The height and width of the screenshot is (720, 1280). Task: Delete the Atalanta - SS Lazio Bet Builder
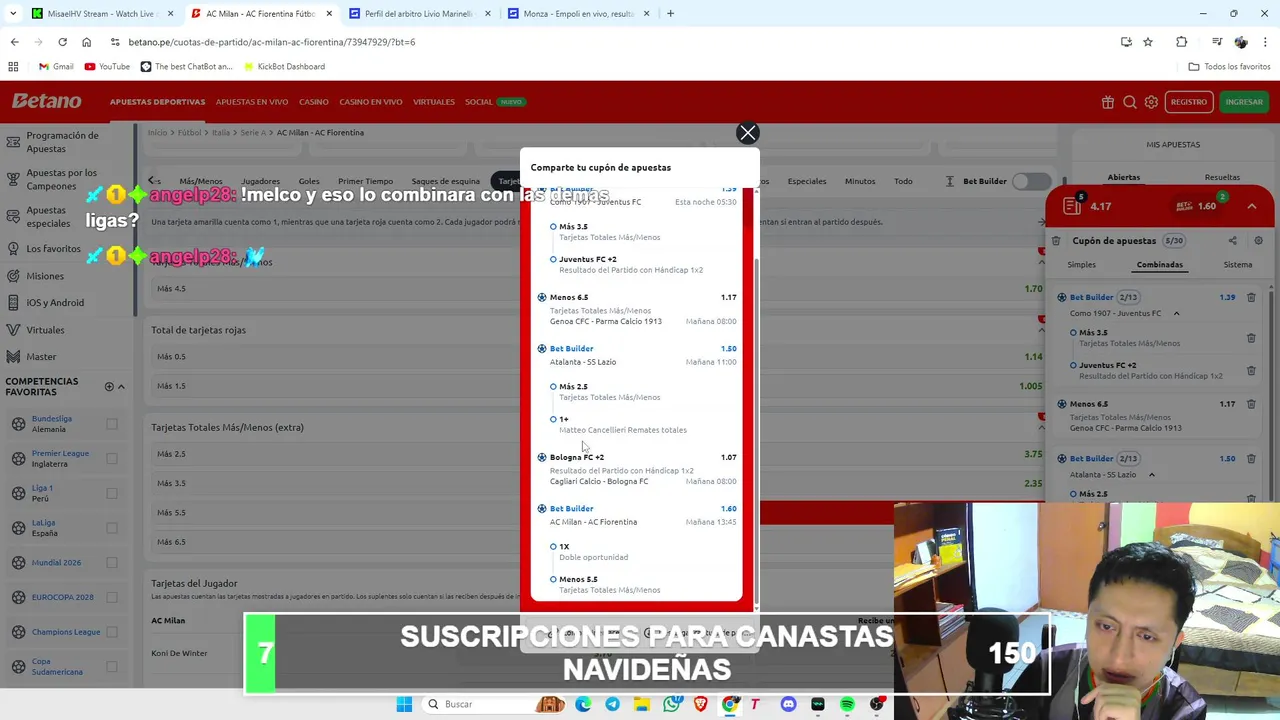[1251, 458]
